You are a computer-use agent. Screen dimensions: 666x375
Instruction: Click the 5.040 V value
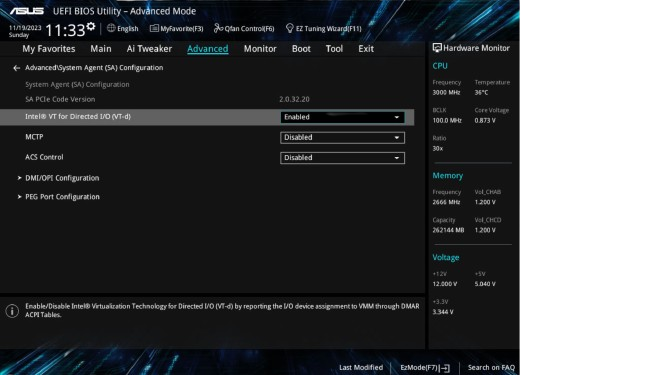pos(485,284)
